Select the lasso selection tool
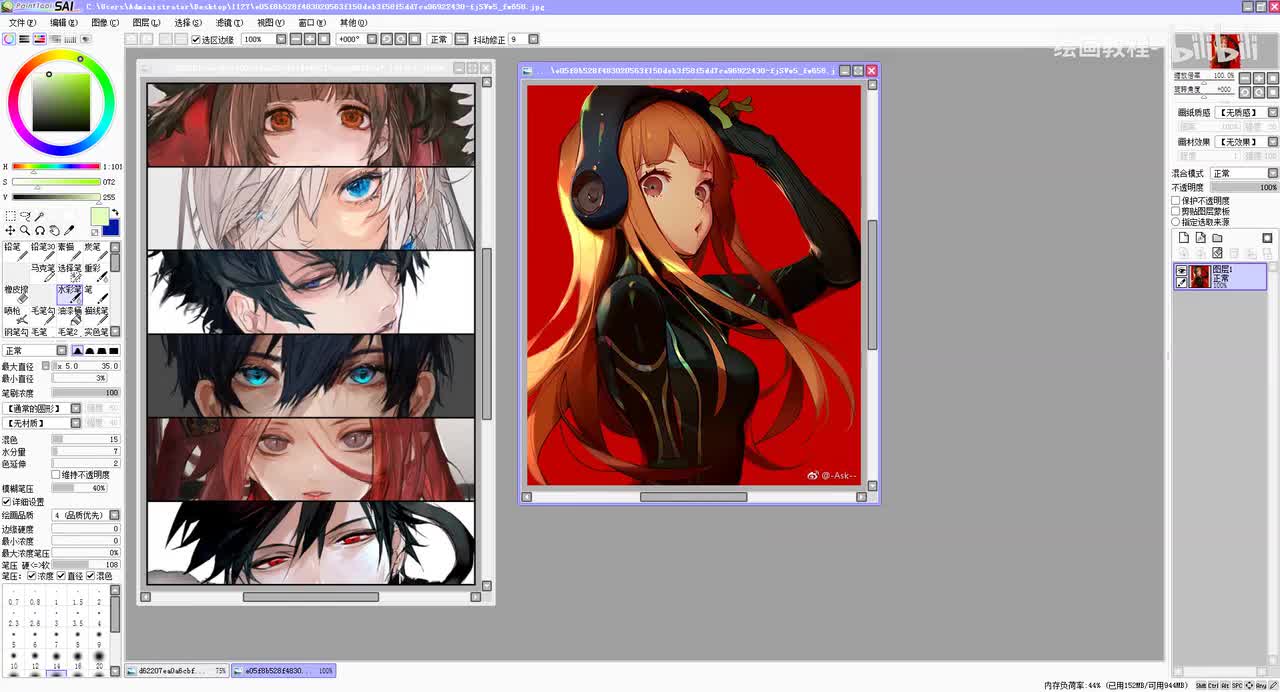The width and height of the screenshot is (1280, 692). point(25,216)
